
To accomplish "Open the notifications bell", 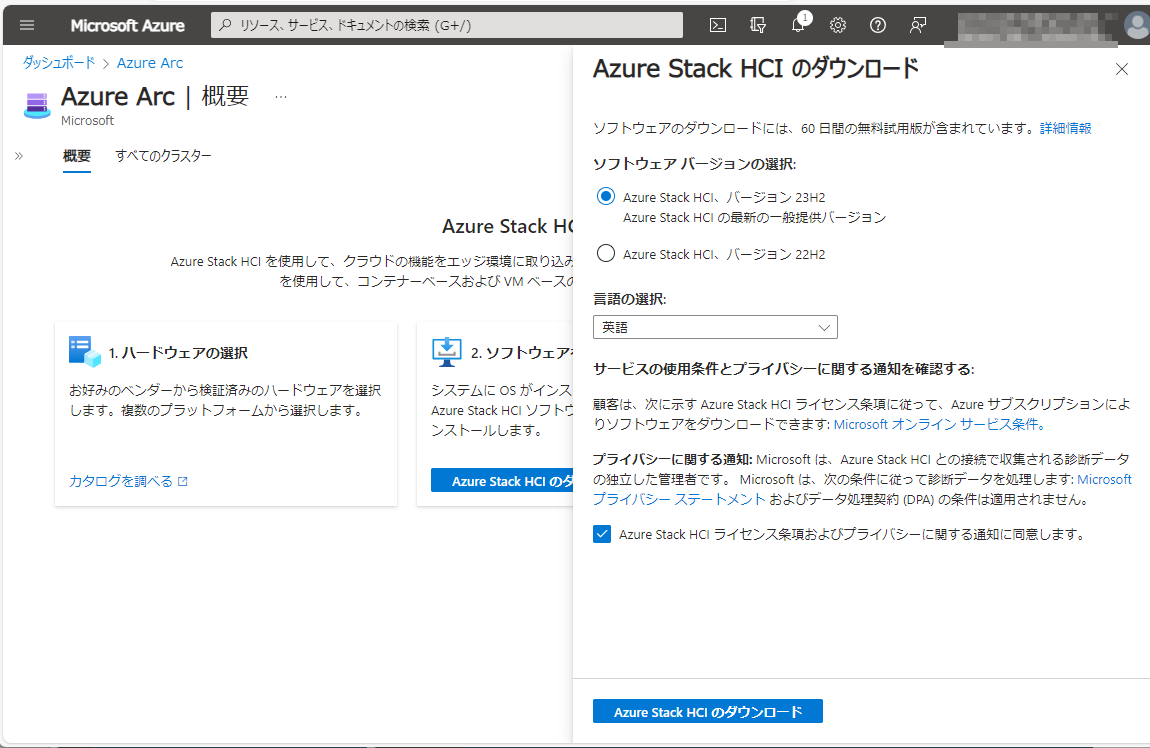I will (799, 24).
